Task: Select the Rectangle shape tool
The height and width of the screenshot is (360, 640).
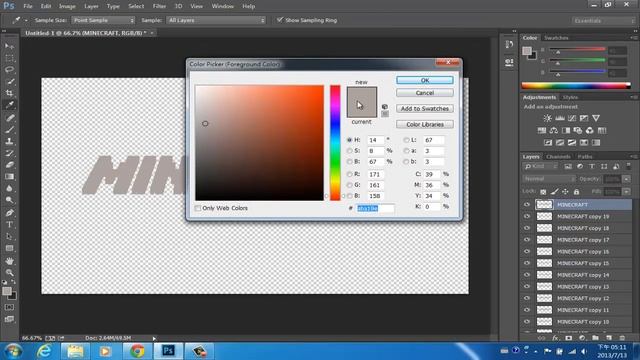Action: coord(9,248)
